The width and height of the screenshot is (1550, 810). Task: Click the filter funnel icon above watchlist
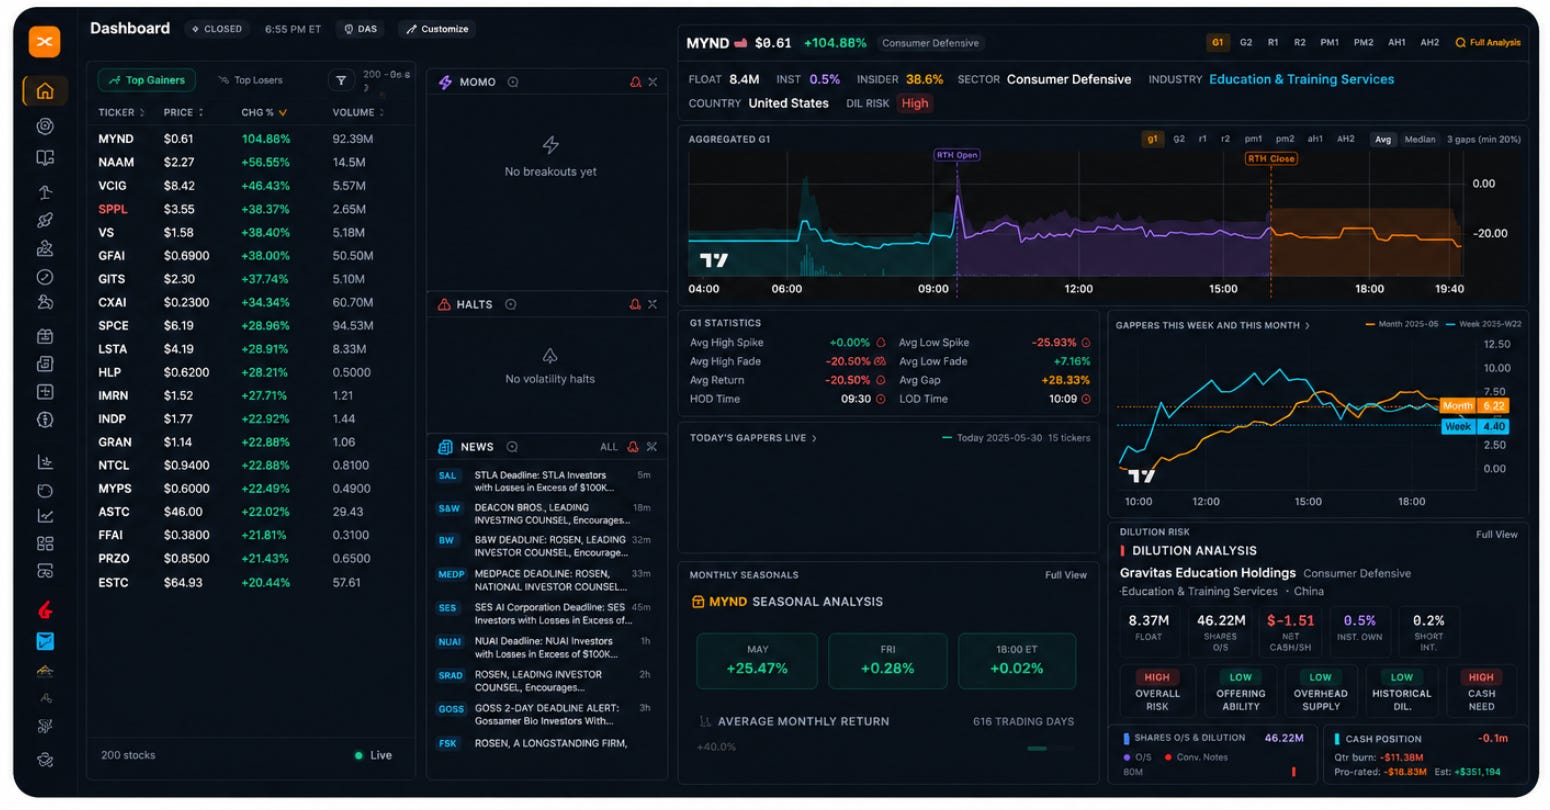[x=341, y=81]
